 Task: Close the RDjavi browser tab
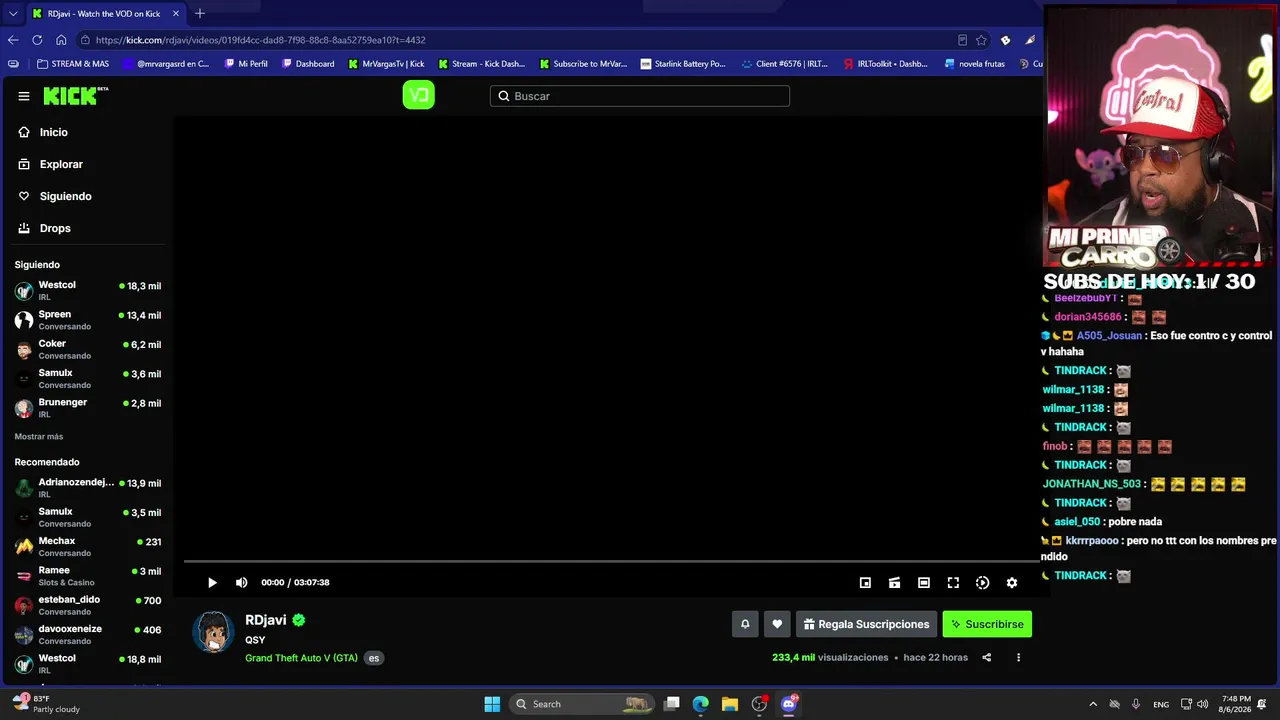coord(176,14)
